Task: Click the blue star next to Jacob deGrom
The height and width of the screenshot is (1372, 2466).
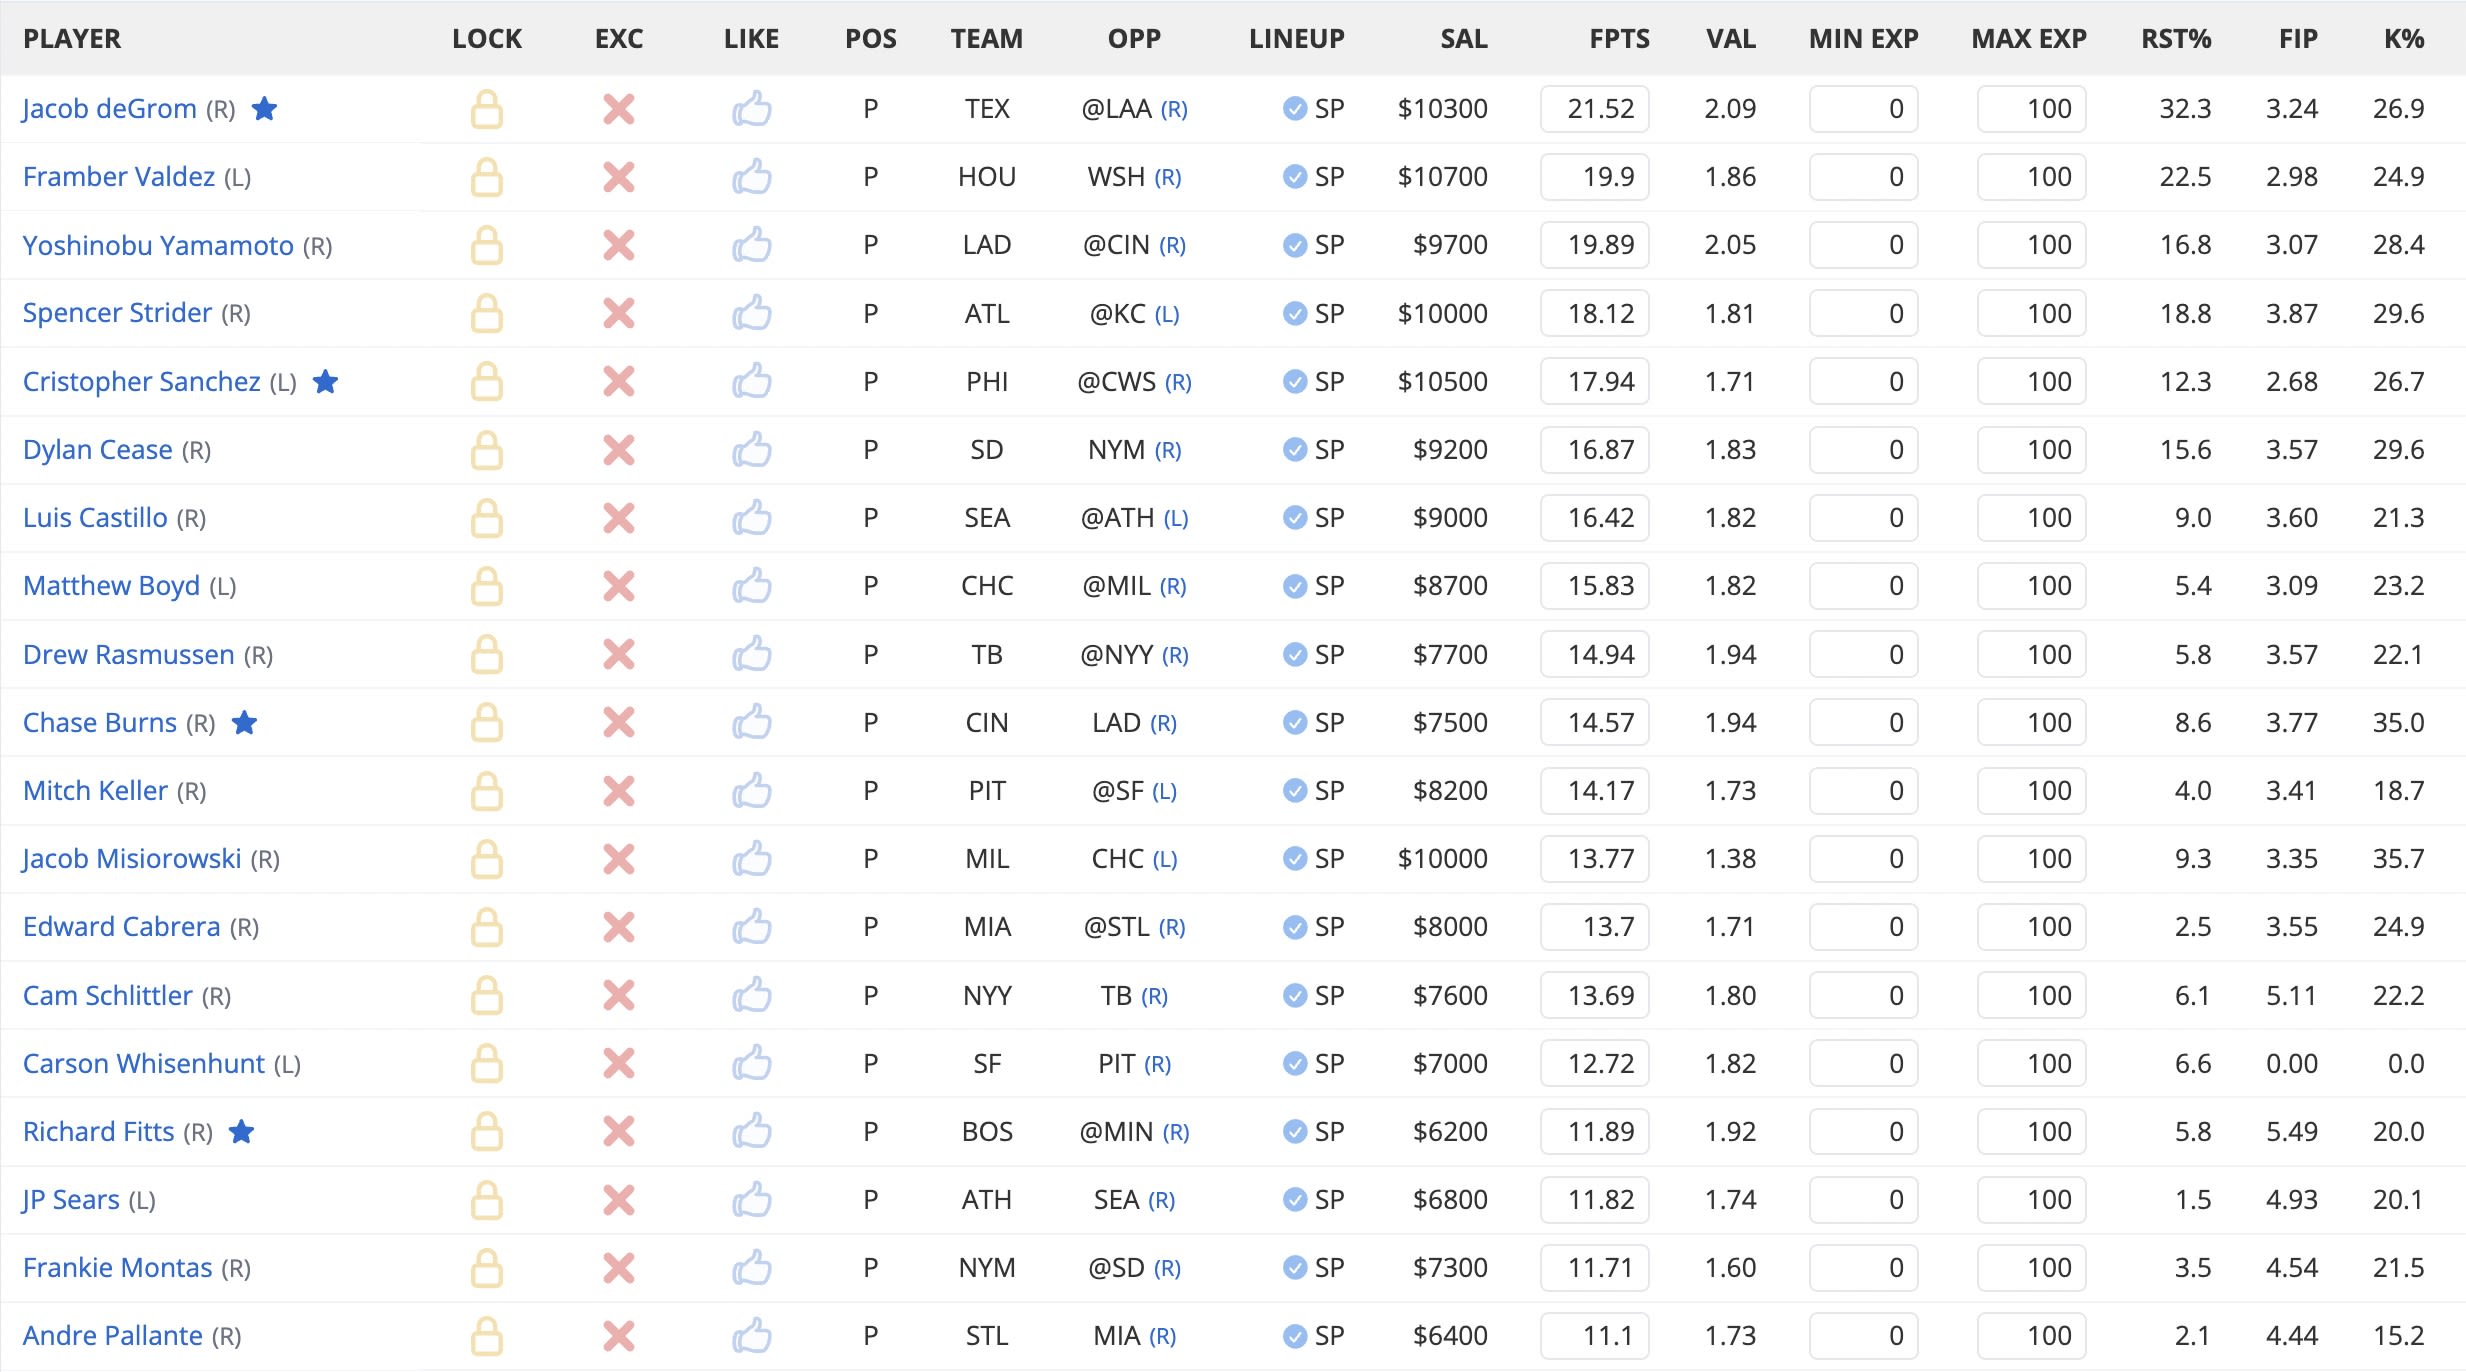Action: pos(264,108)
